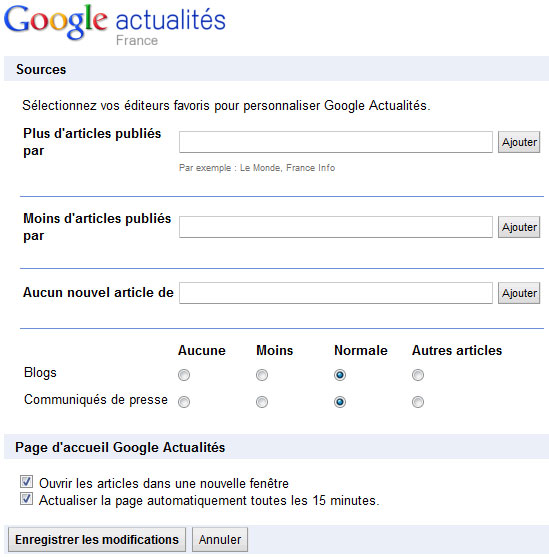Viewport: 549px width, 557px height.
Task: Select Autres articles for Blogs
Action: [x=418, y=375]
